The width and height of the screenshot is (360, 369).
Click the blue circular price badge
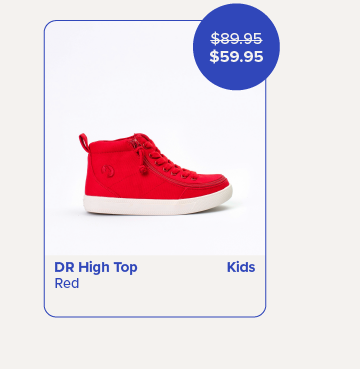236,47
